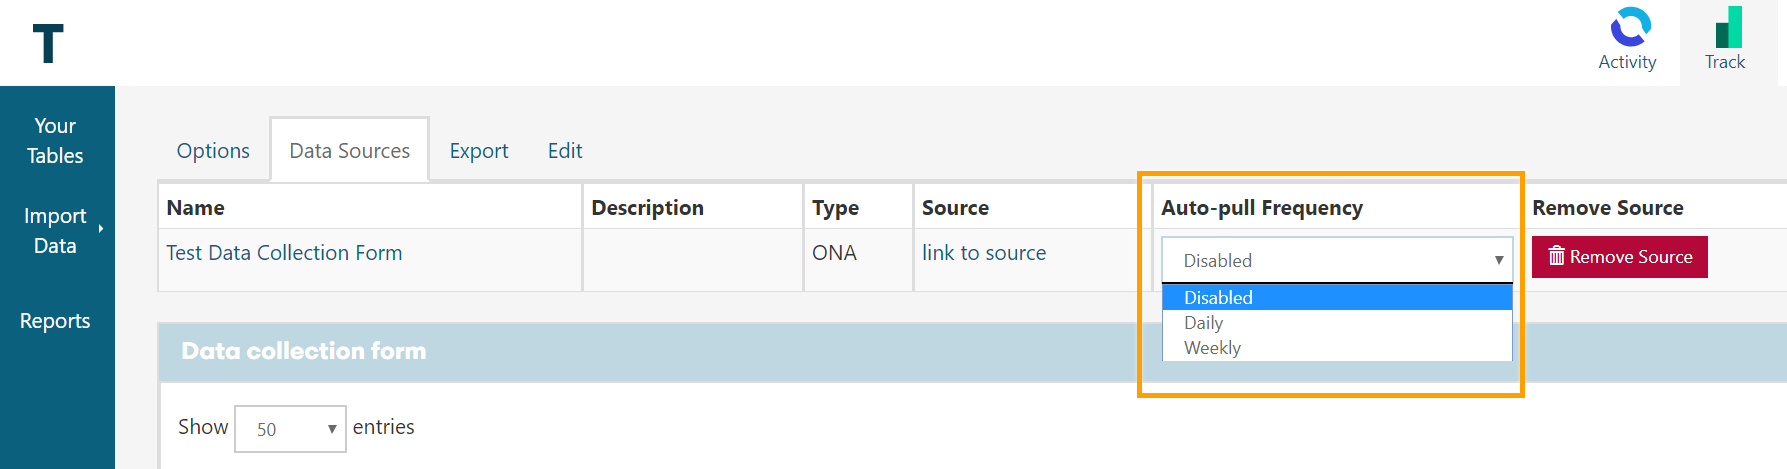Switch to the Options tab

[x=213, y=151]
